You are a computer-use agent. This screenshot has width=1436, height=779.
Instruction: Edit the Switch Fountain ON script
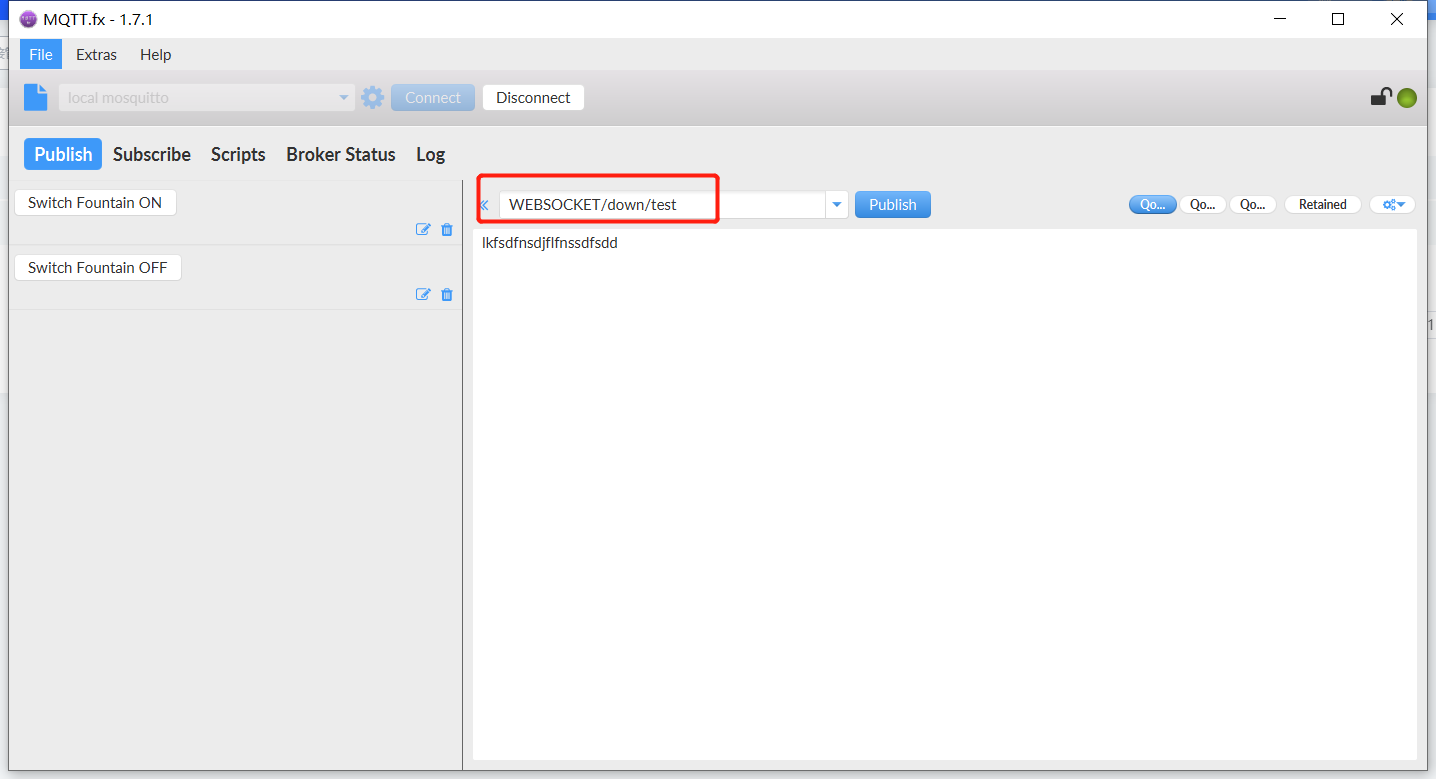tap(423, 229)
